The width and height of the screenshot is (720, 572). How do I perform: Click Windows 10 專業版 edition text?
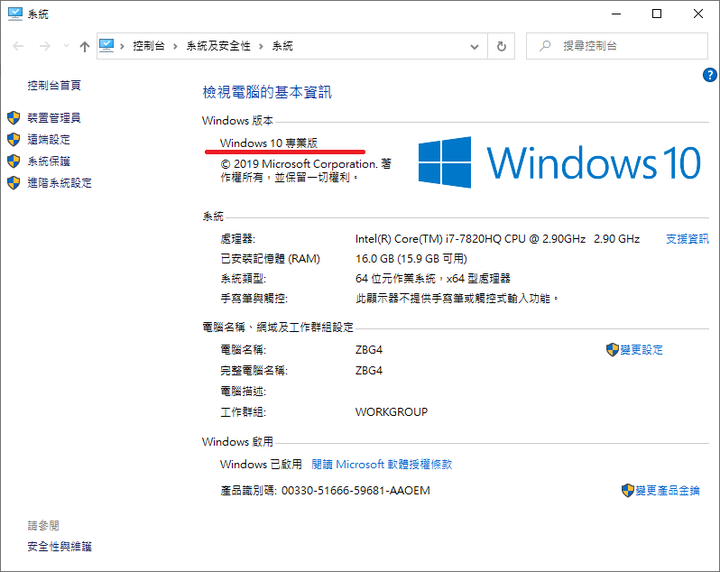click(269, 143)
